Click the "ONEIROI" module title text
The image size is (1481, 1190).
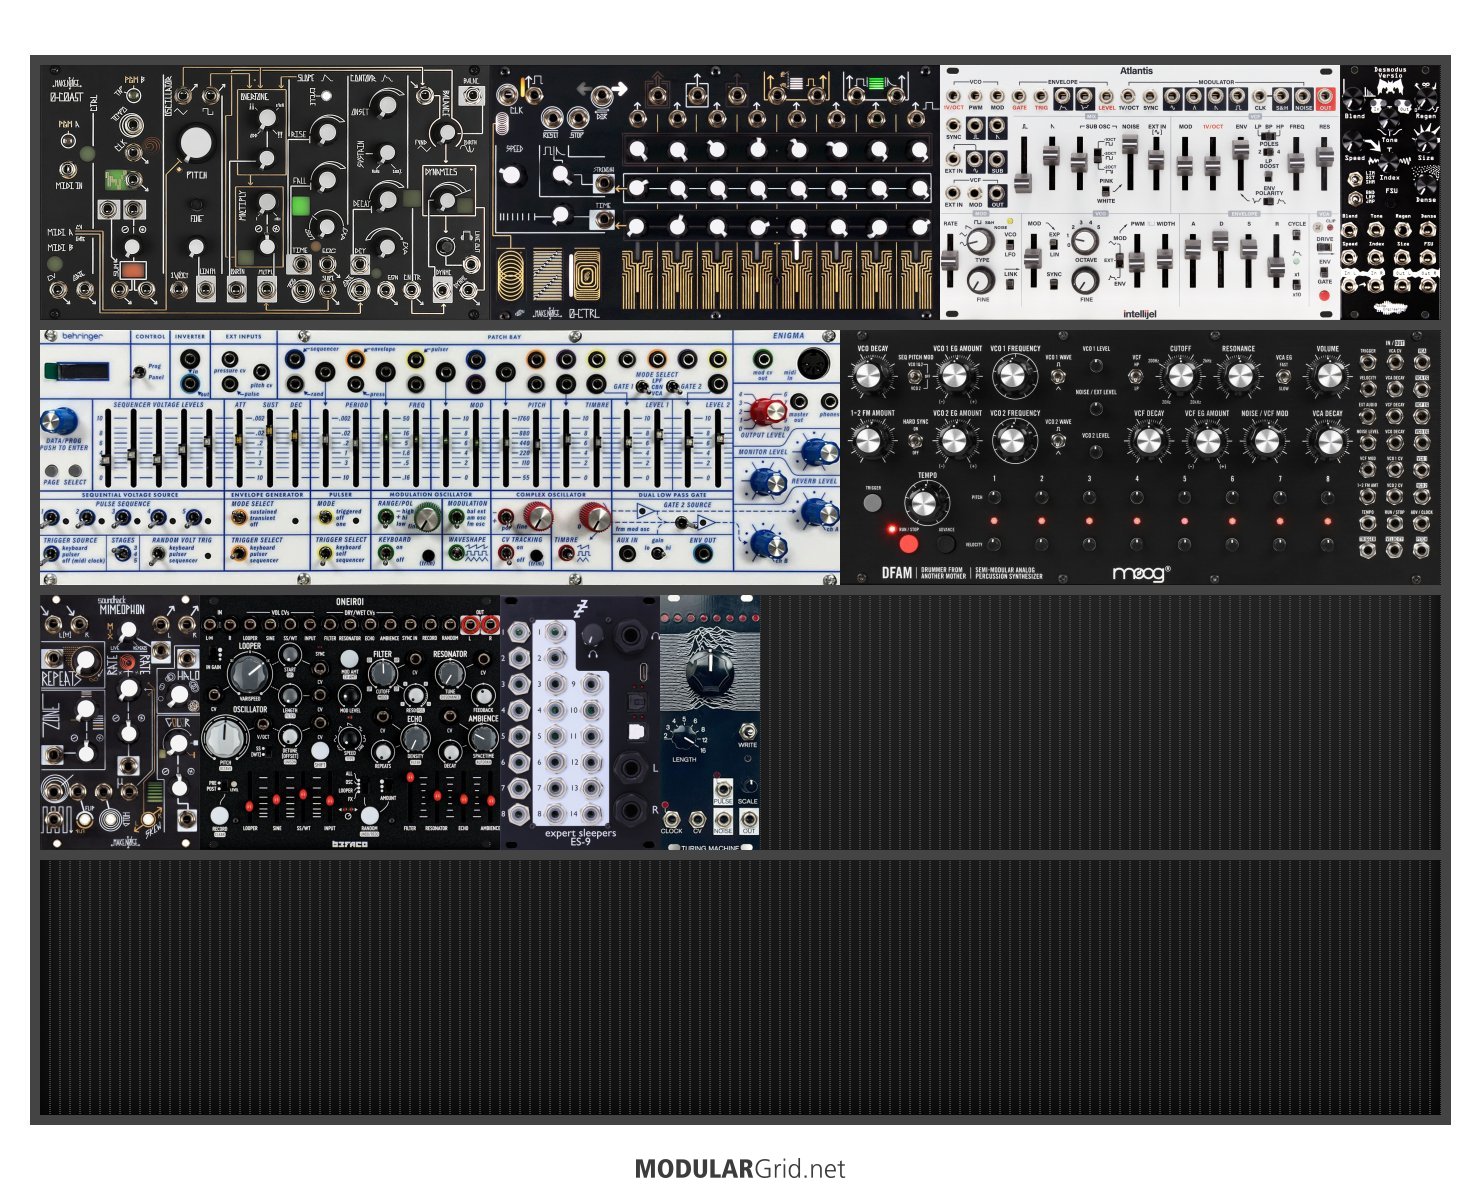350,602
